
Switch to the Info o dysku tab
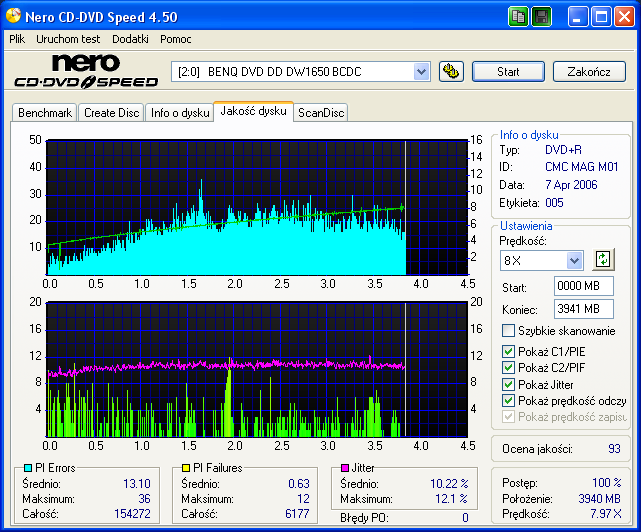(180, 113)
